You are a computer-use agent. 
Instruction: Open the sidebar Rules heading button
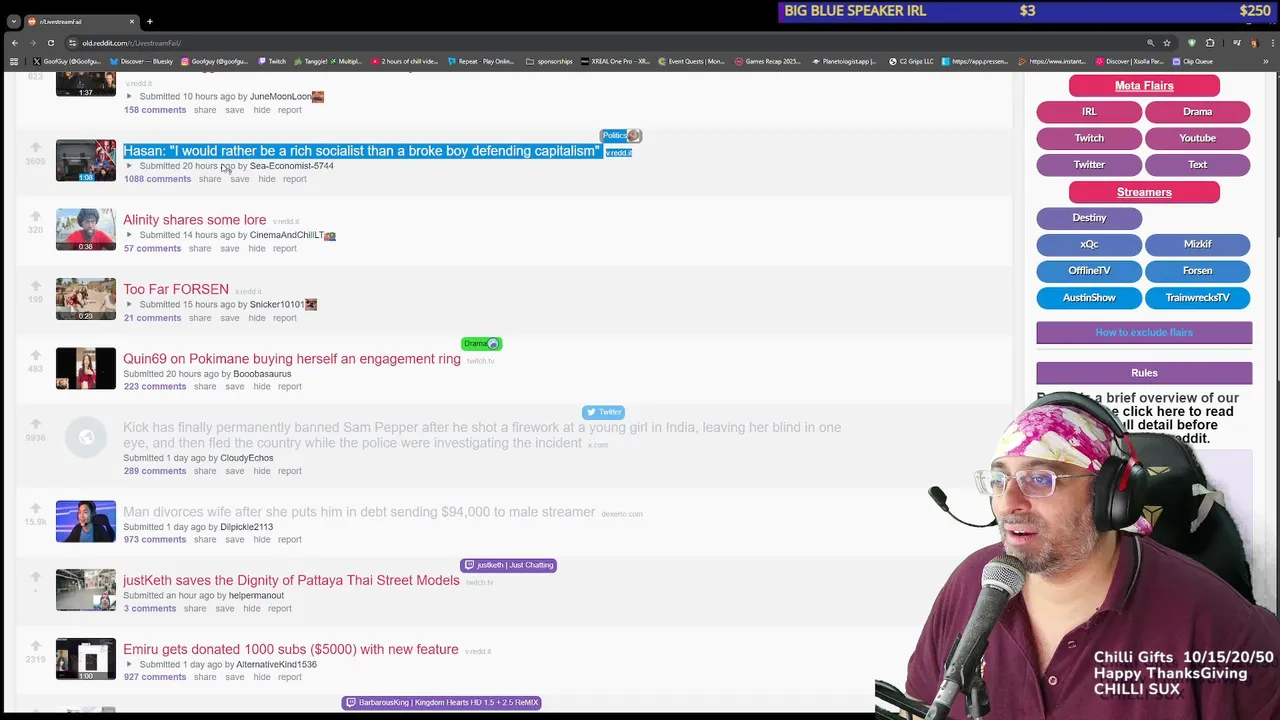1144,373
